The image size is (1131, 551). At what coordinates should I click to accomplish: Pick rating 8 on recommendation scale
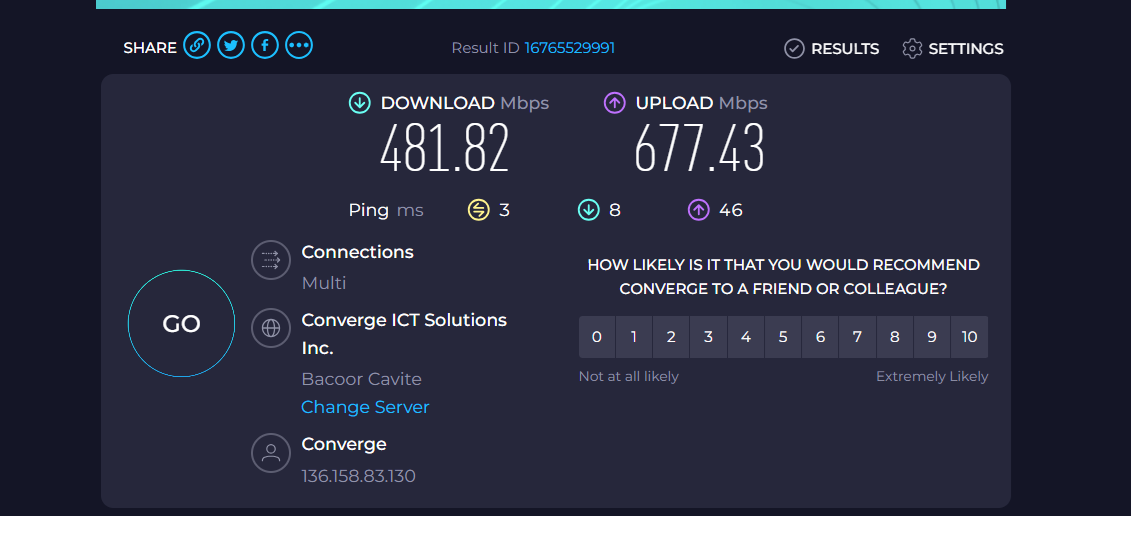click(x=895, y=337)
